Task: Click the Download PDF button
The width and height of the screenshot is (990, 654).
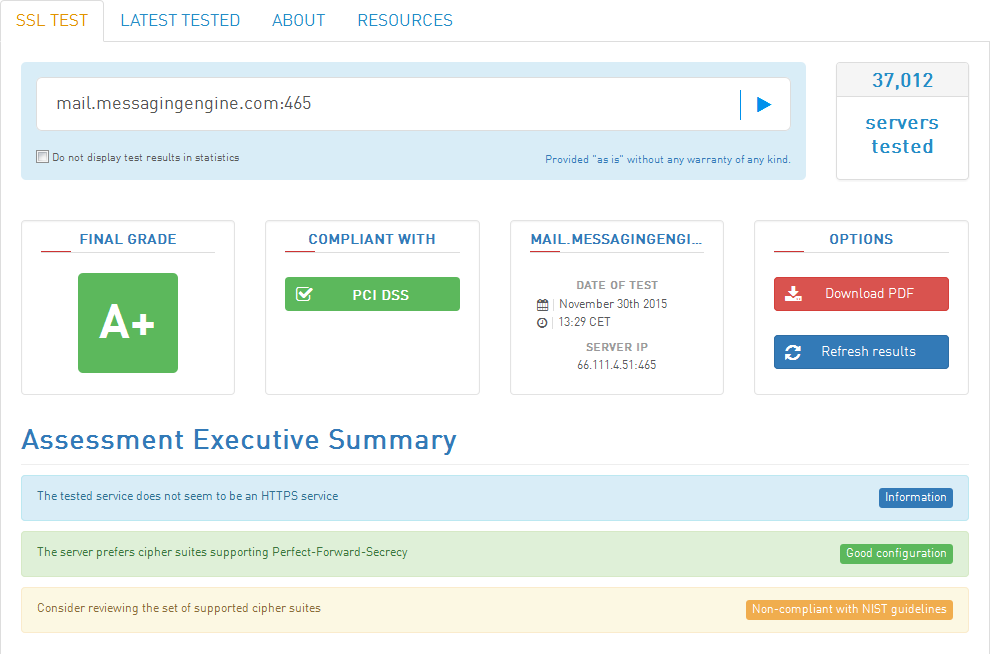Action: (x=861, y=294)
